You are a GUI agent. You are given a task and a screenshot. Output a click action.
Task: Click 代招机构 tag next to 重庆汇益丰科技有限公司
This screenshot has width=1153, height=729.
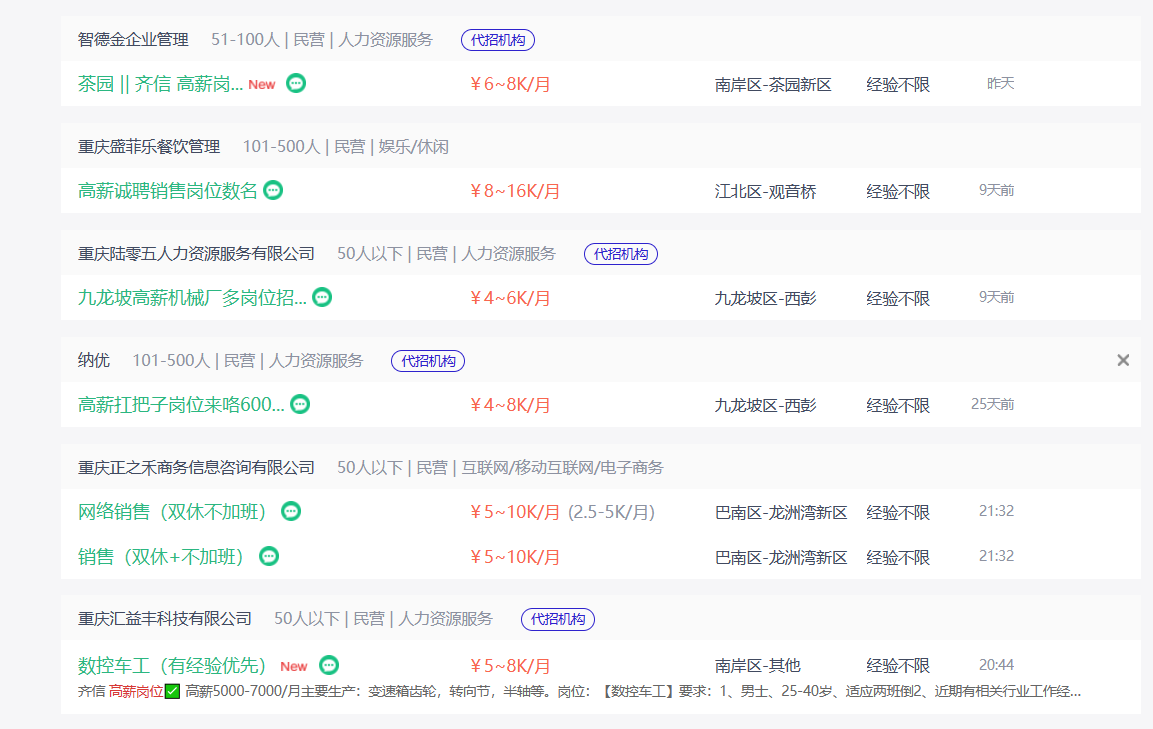[558, 619]
